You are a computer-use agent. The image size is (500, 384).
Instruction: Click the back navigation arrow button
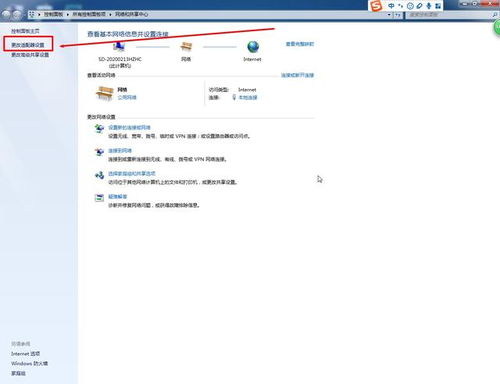coord(7,14)
